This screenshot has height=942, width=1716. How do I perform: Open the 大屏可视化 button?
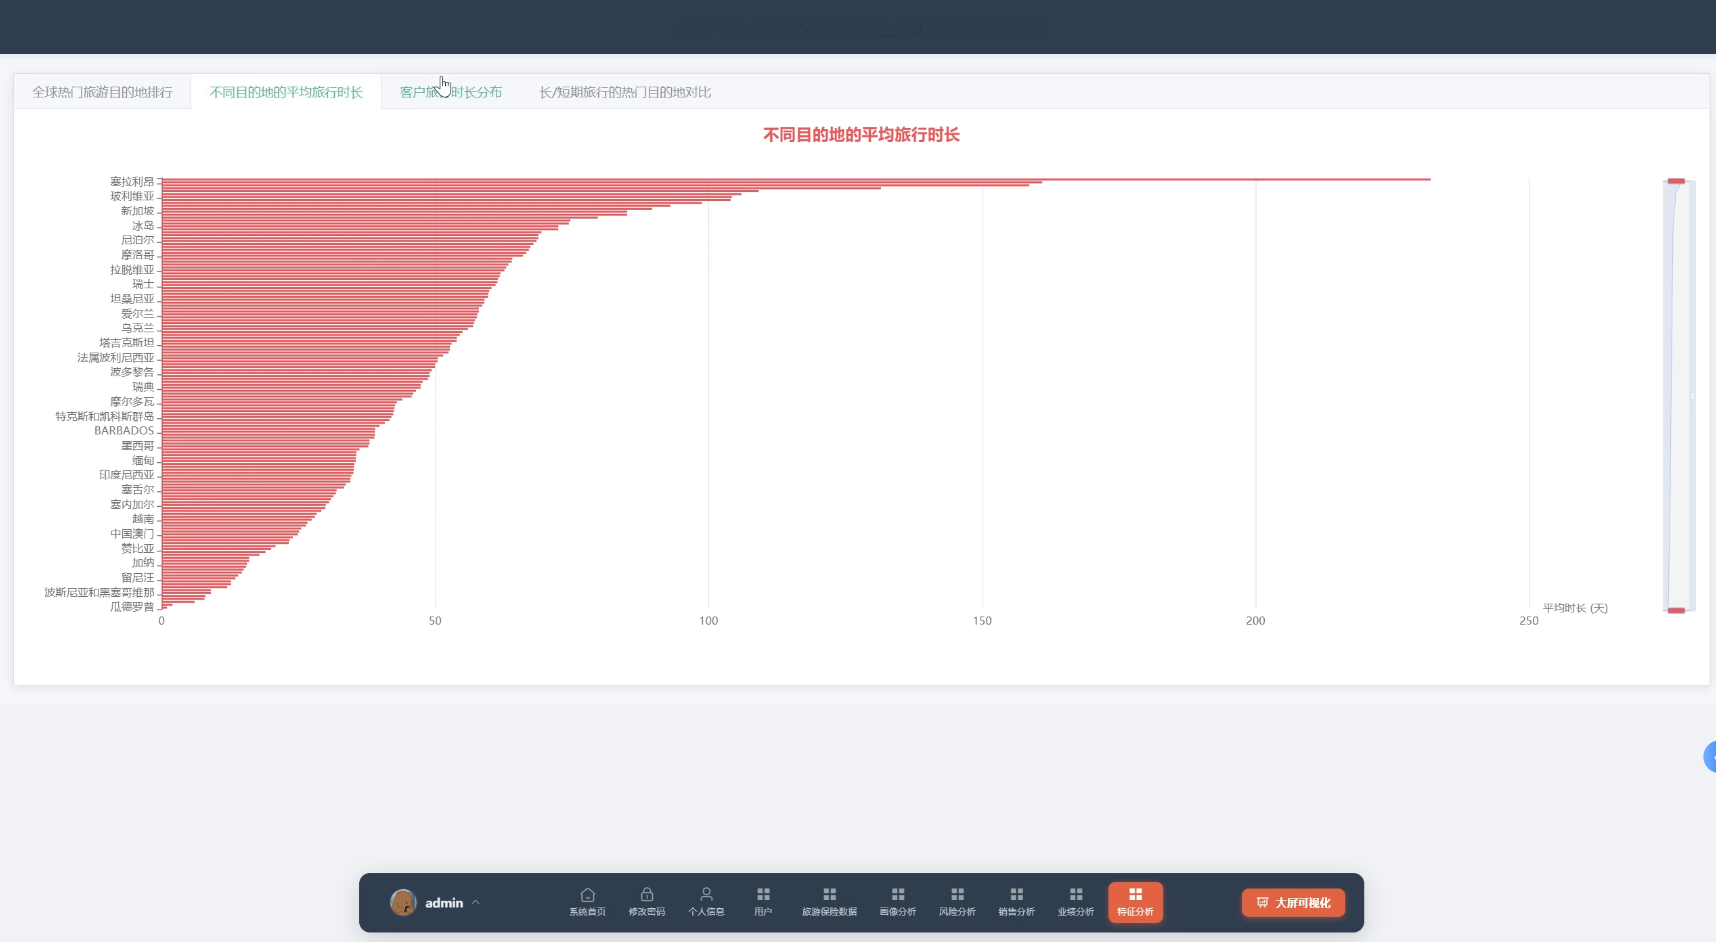point(1293,902)
